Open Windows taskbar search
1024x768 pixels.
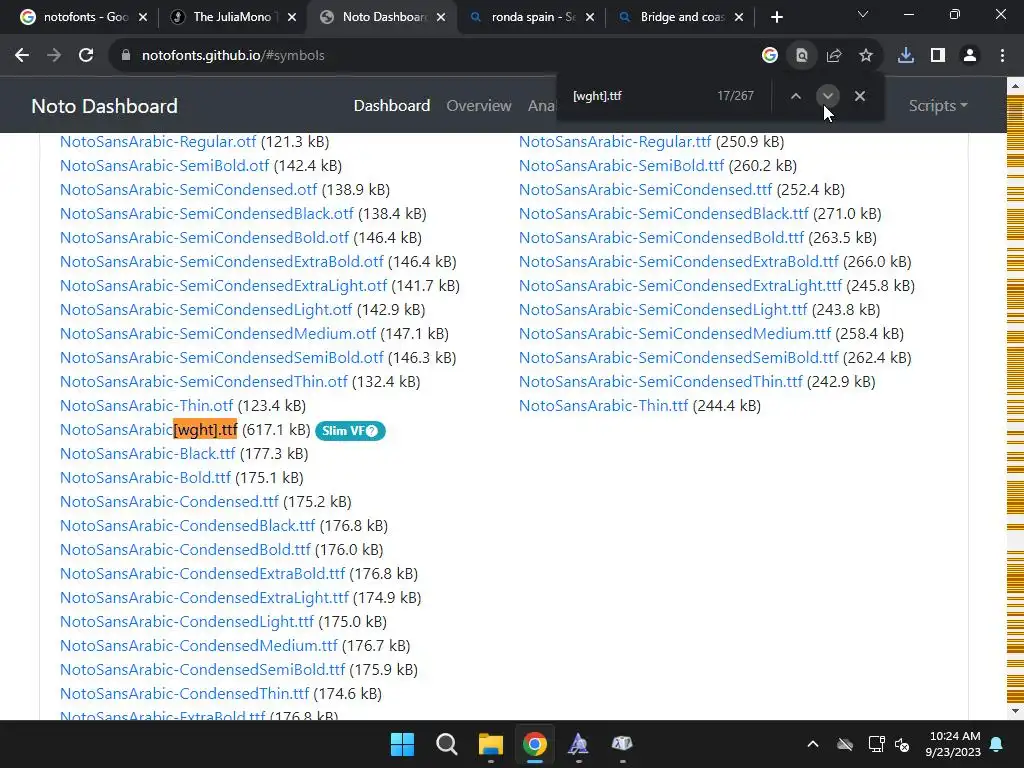point(447,744)
